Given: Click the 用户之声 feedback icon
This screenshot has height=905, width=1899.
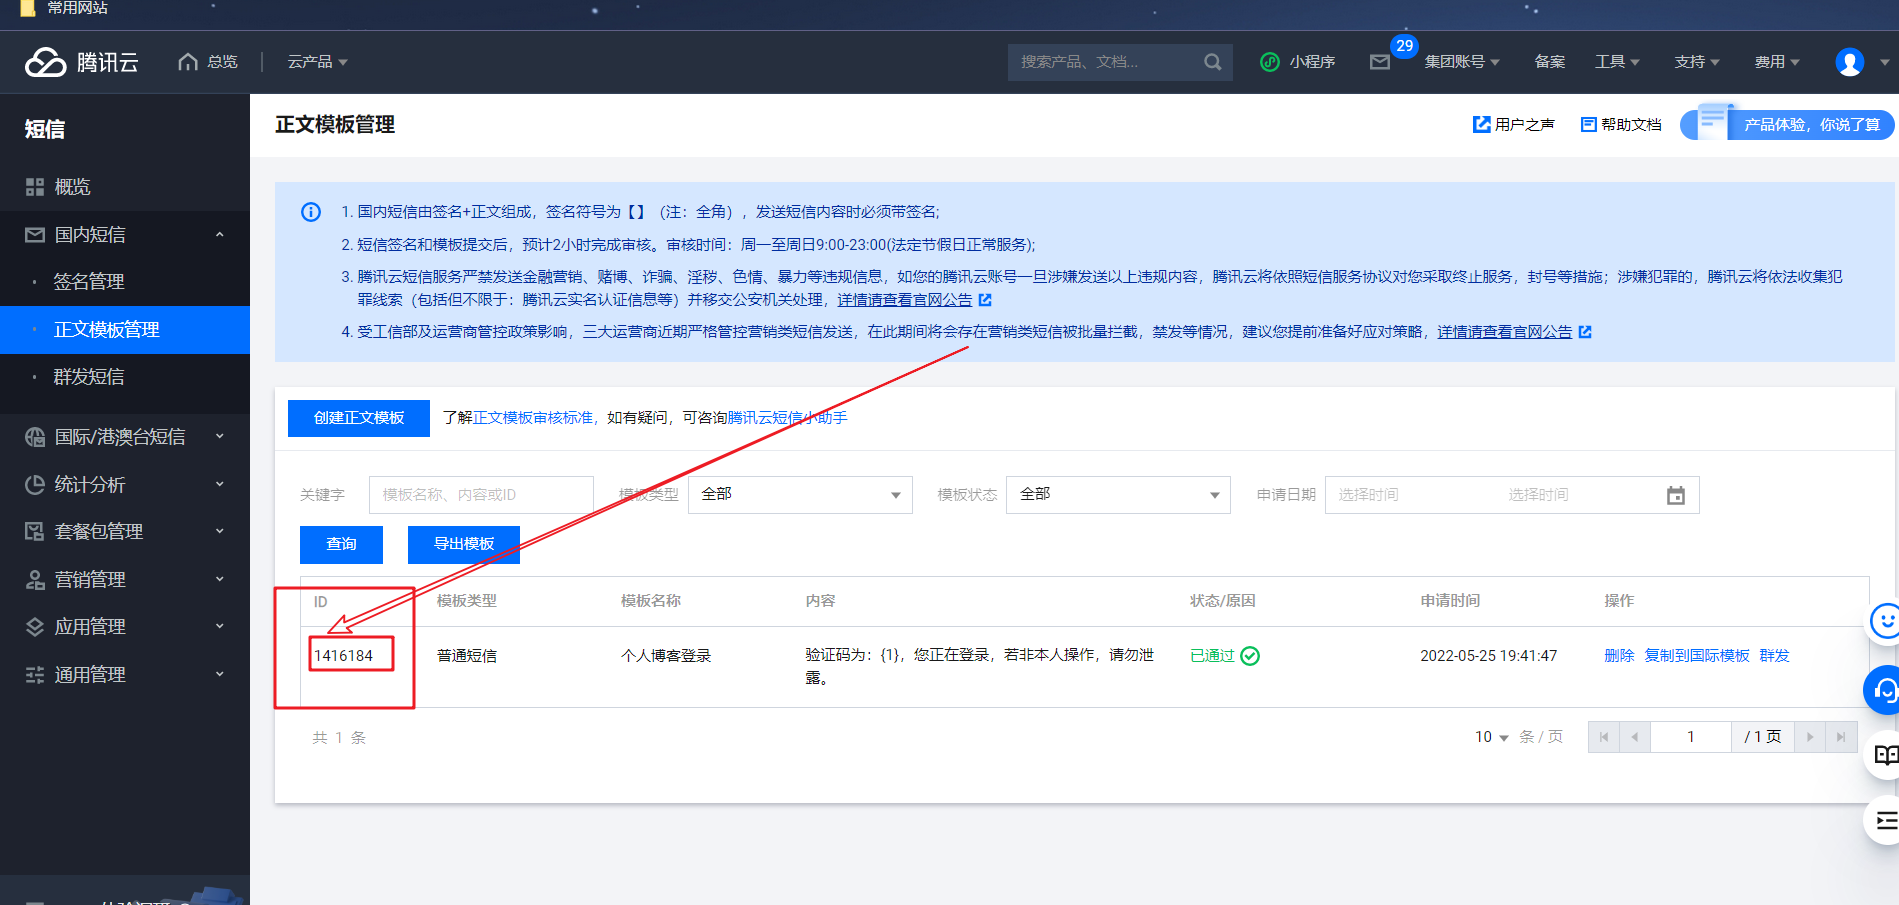Looking at the screenshot, I should point(1481,124).
